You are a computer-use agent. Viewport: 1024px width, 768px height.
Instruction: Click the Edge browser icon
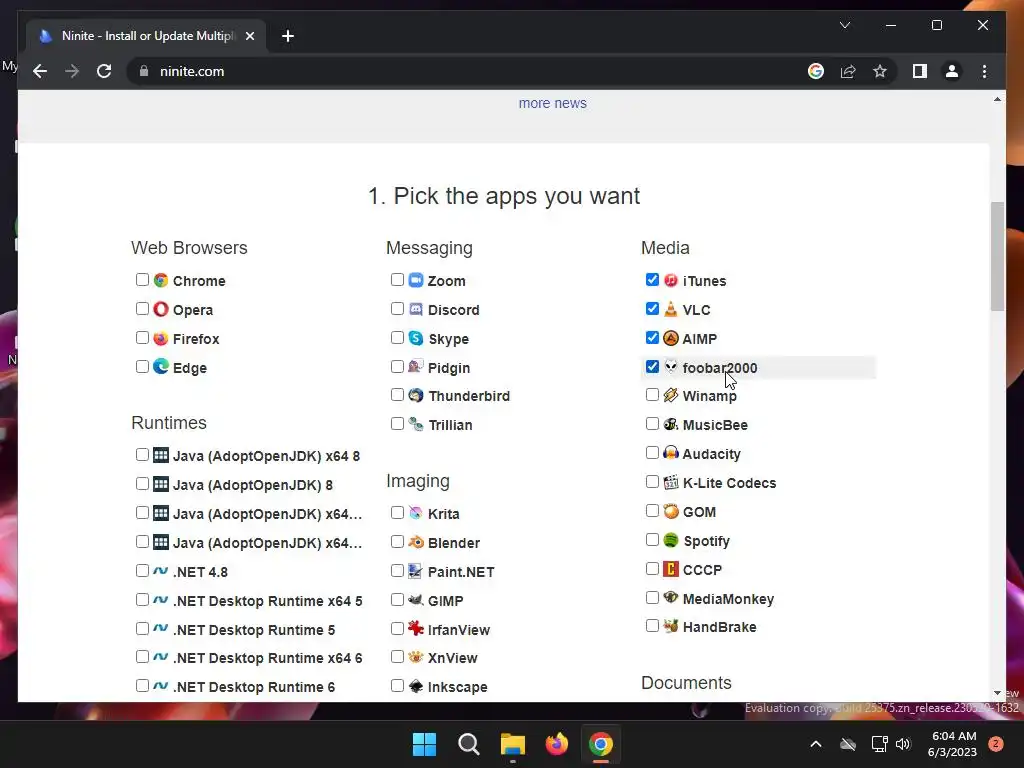pos(161,367)
